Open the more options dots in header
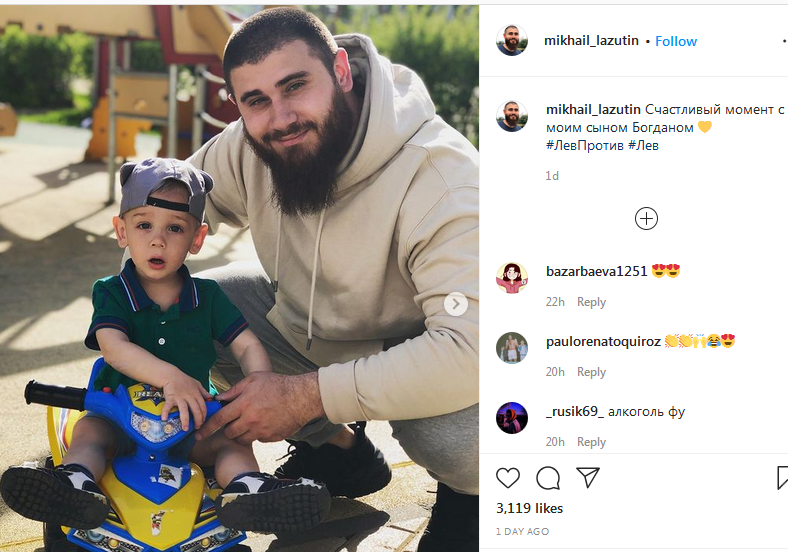The height and width of the screenshot is (552, 788). (x=784, y=40)
